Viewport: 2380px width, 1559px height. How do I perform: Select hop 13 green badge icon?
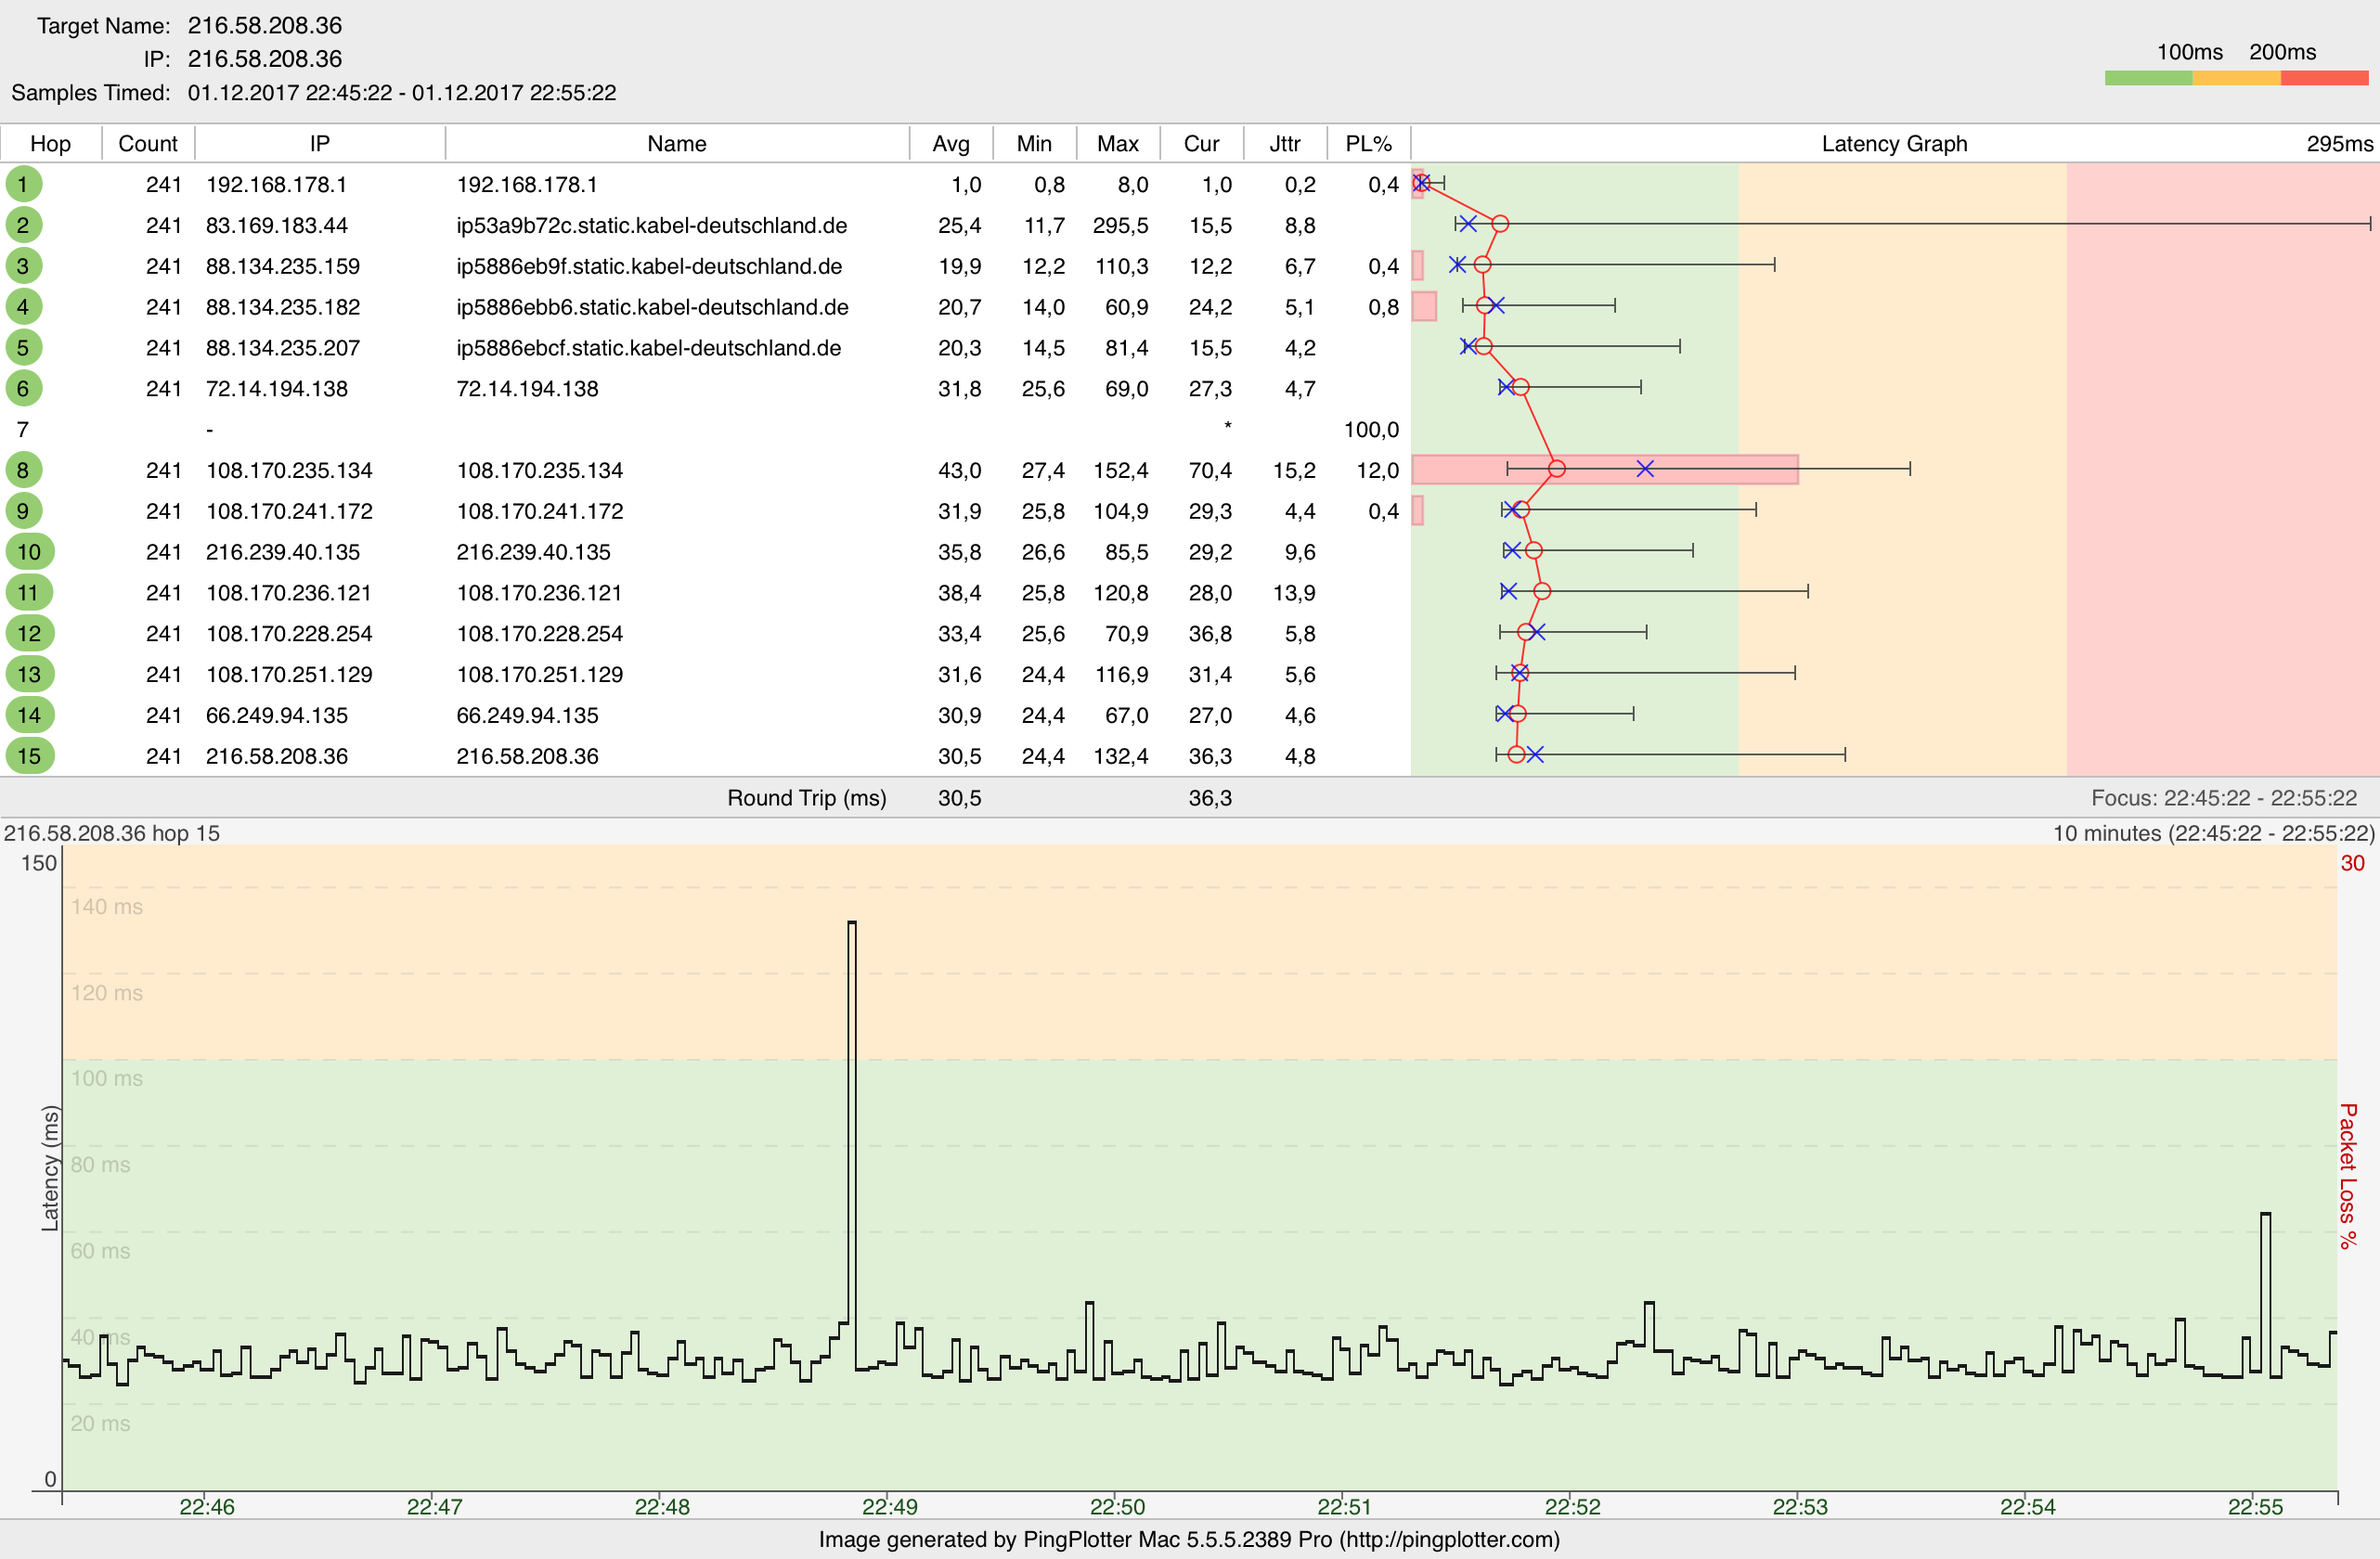point(29,674)
